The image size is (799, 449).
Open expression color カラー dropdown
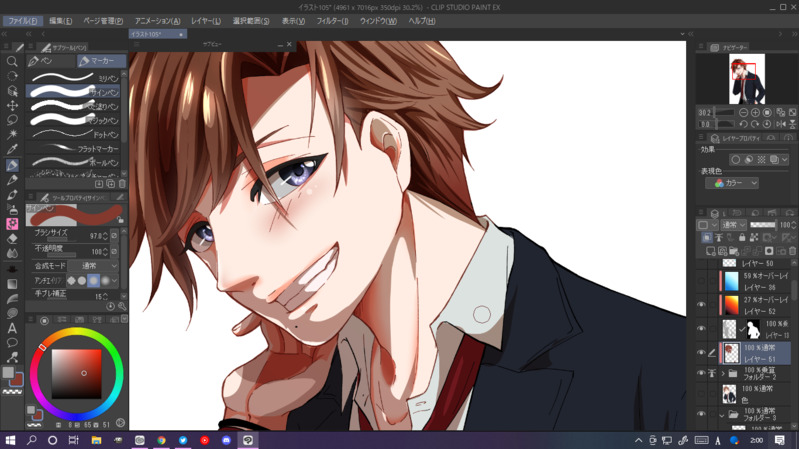pos(732,183)
